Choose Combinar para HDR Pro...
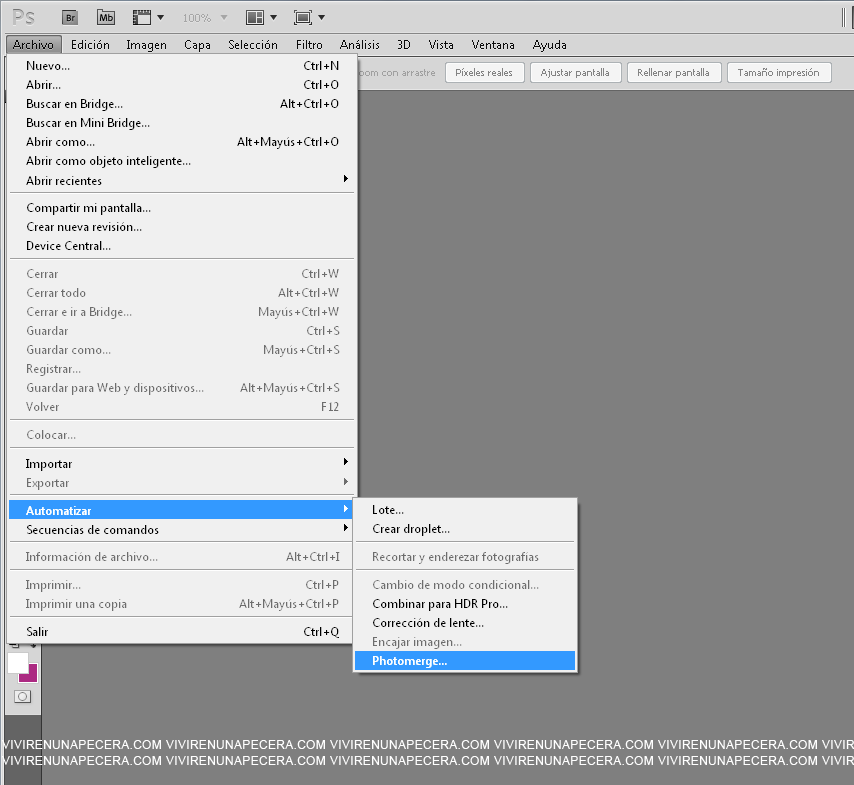This screenshot has width=854, height=785. (440, 604)
